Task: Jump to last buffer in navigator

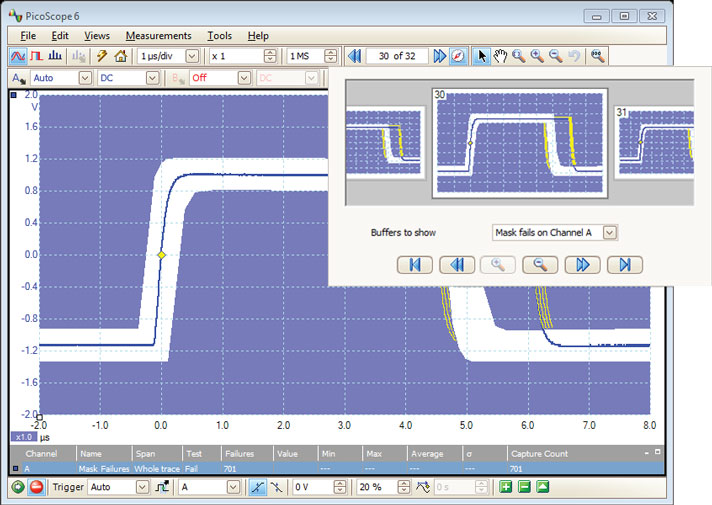Action: (x=624, y=265)
